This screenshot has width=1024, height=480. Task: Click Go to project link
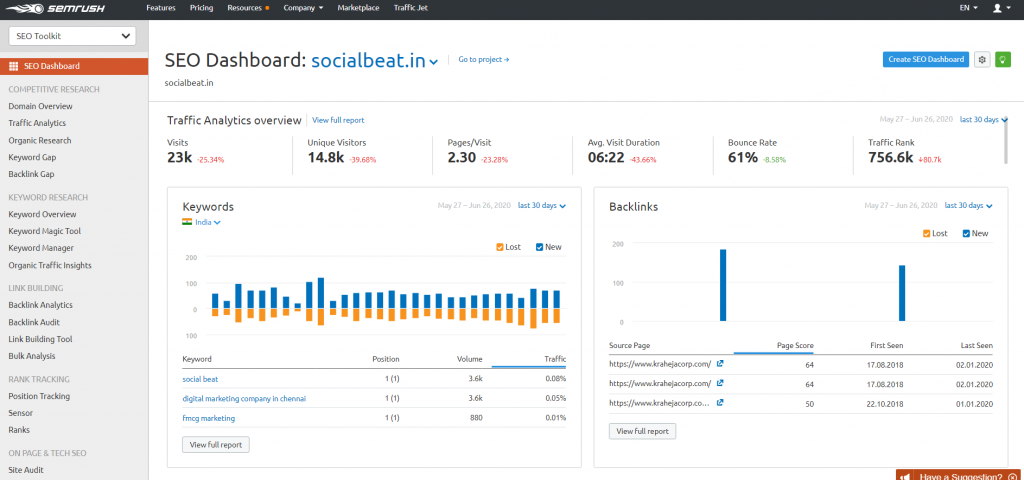pos(483,59)
